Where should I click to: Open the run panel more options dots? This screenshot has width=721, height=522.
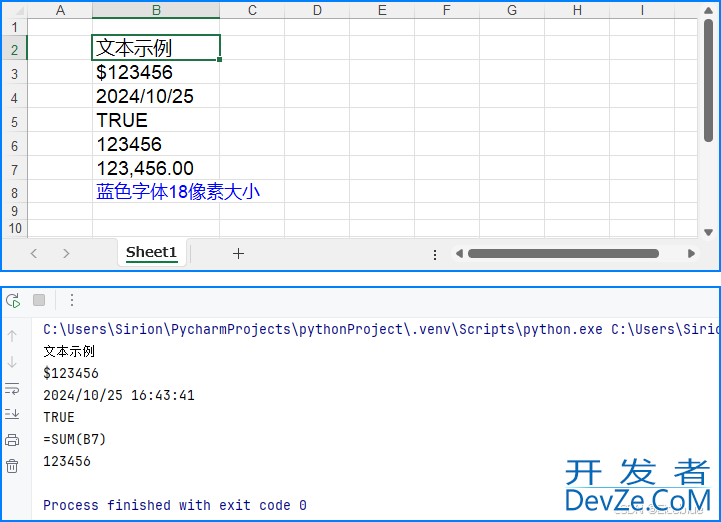(72, 300)
